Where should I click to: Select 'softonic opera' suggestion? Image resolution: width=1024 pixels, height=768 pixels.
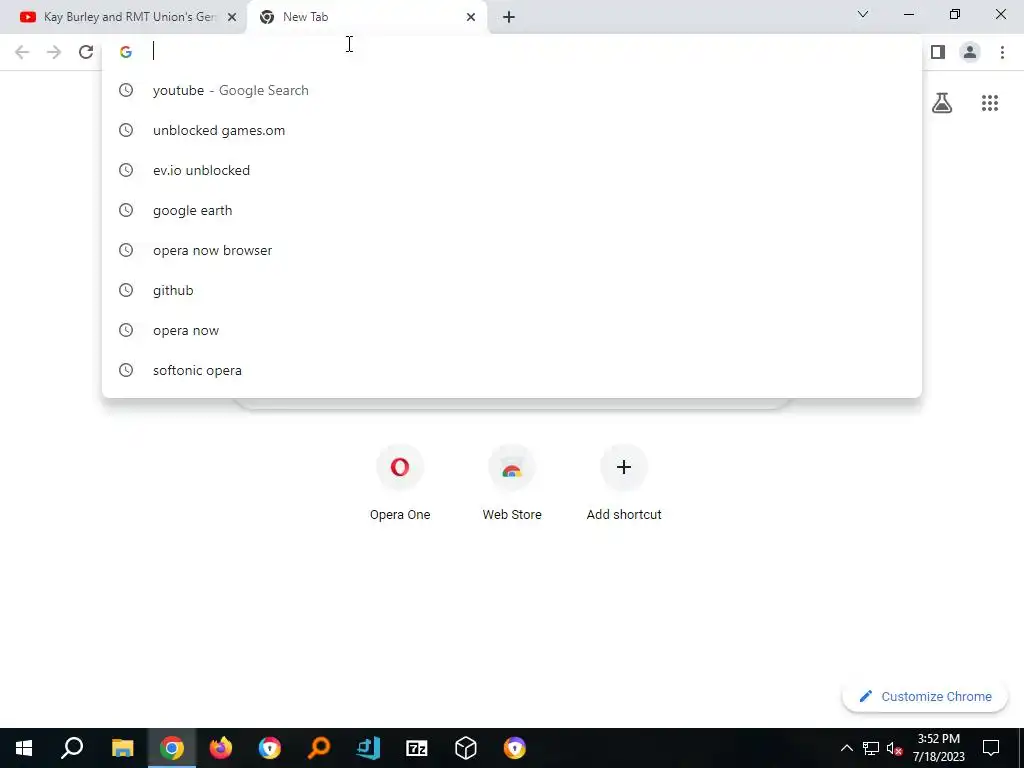click(512, 370)
